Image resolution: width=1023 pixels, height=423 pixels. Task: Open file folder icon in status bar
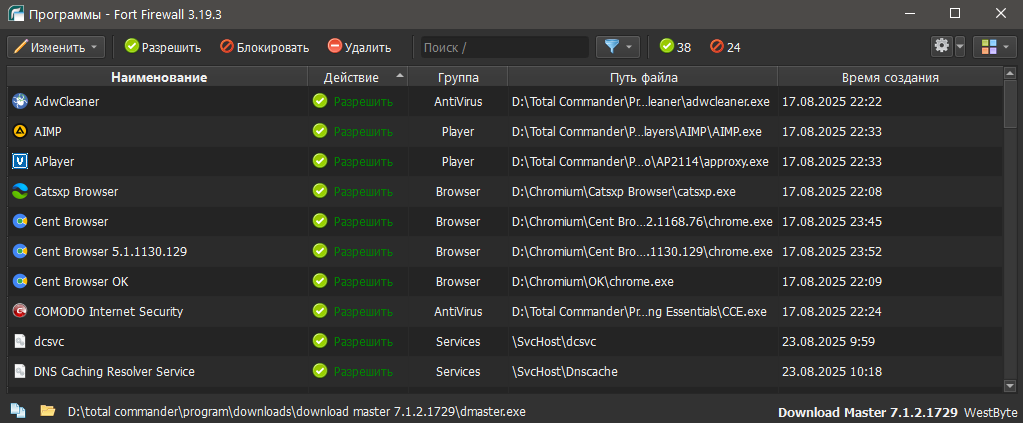(47, 411)
